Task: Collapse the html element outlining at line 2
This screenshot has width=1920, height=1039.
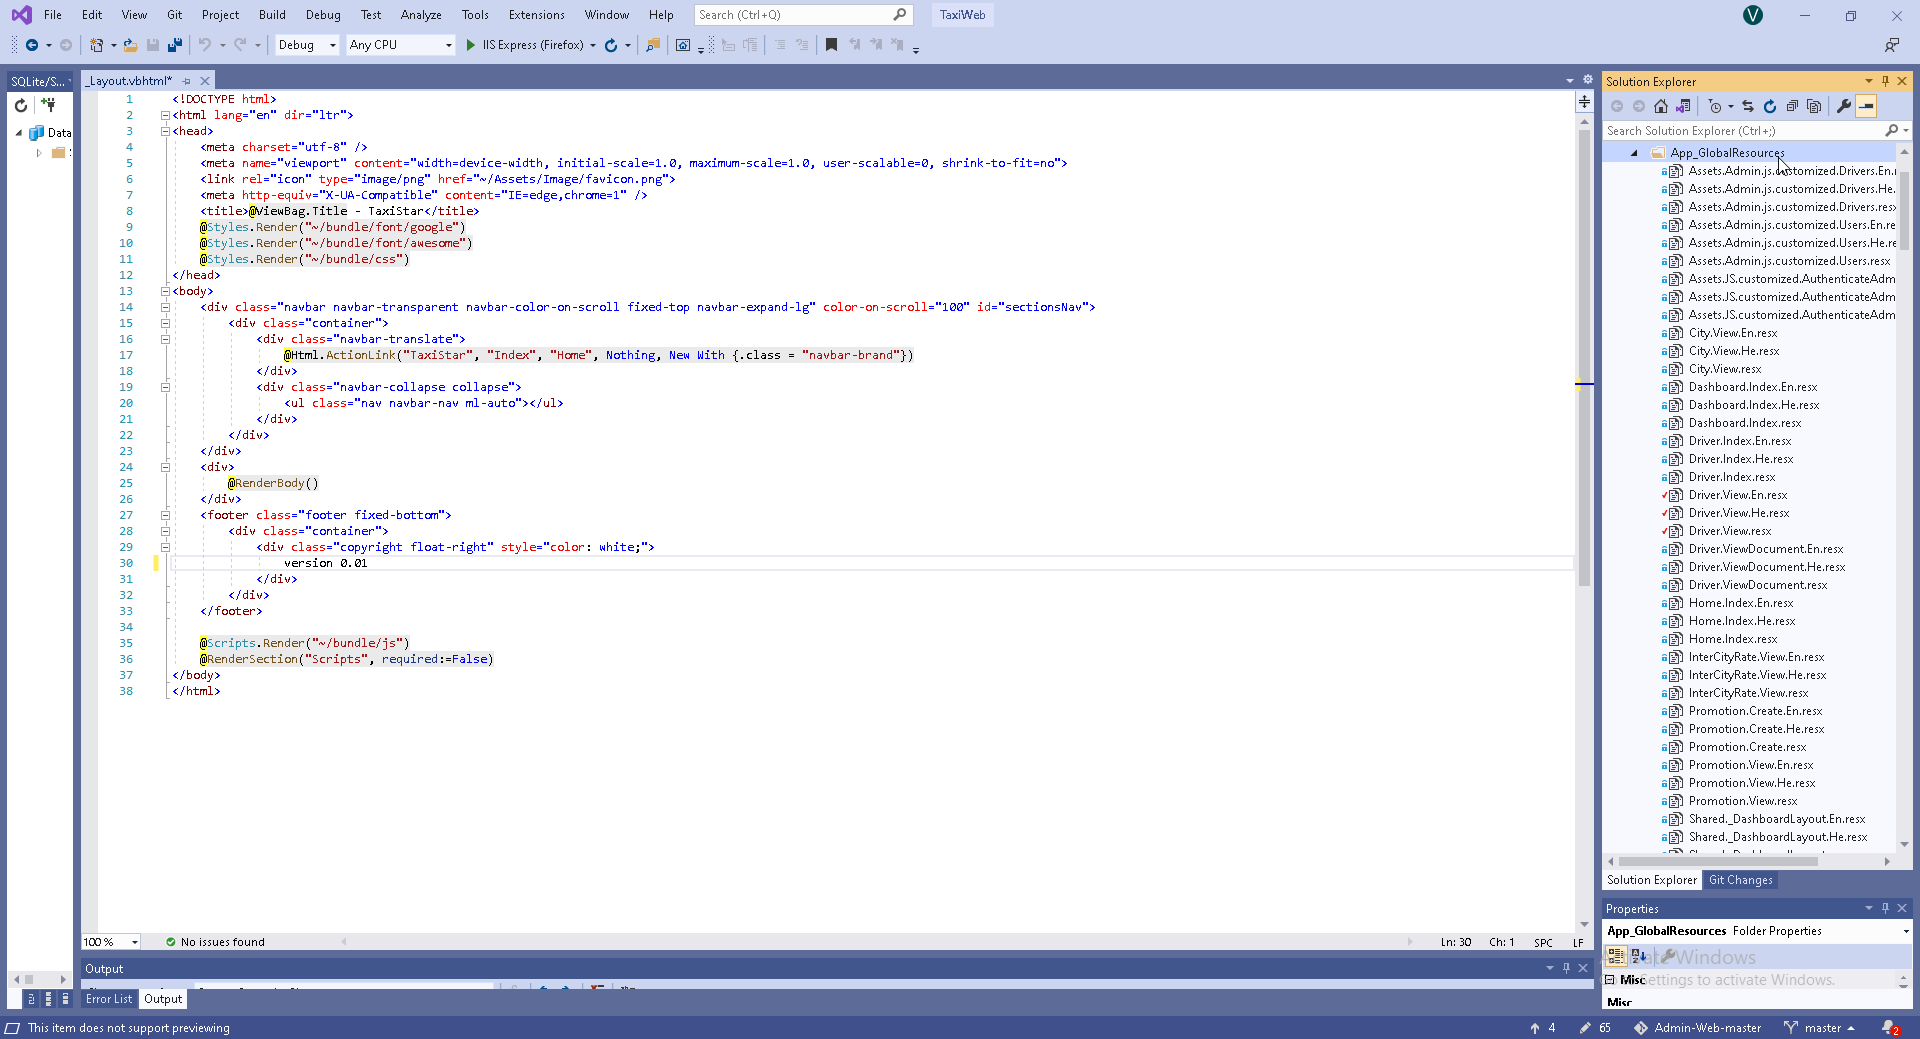Action: click(165, 115)
